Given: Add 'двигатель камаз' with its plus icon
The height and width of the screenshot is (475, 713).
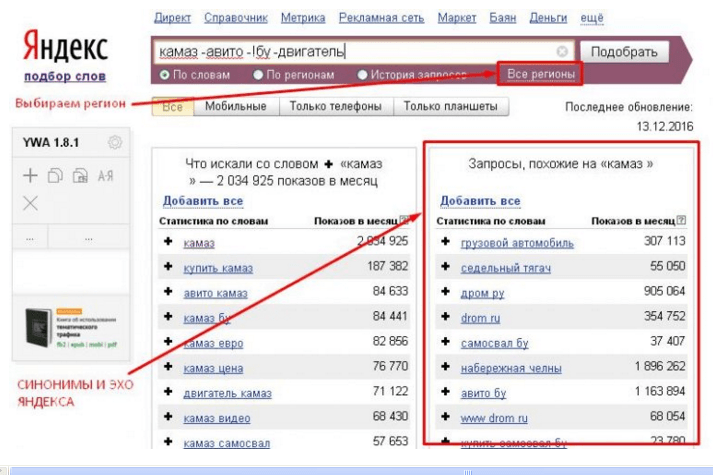Looking at the screenshot, I should tap(168, 391).
